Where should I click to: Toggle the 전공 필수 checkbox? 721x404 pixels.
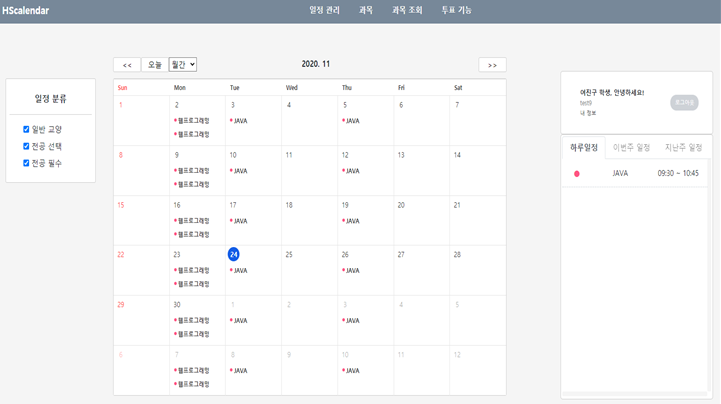point(26,163)
